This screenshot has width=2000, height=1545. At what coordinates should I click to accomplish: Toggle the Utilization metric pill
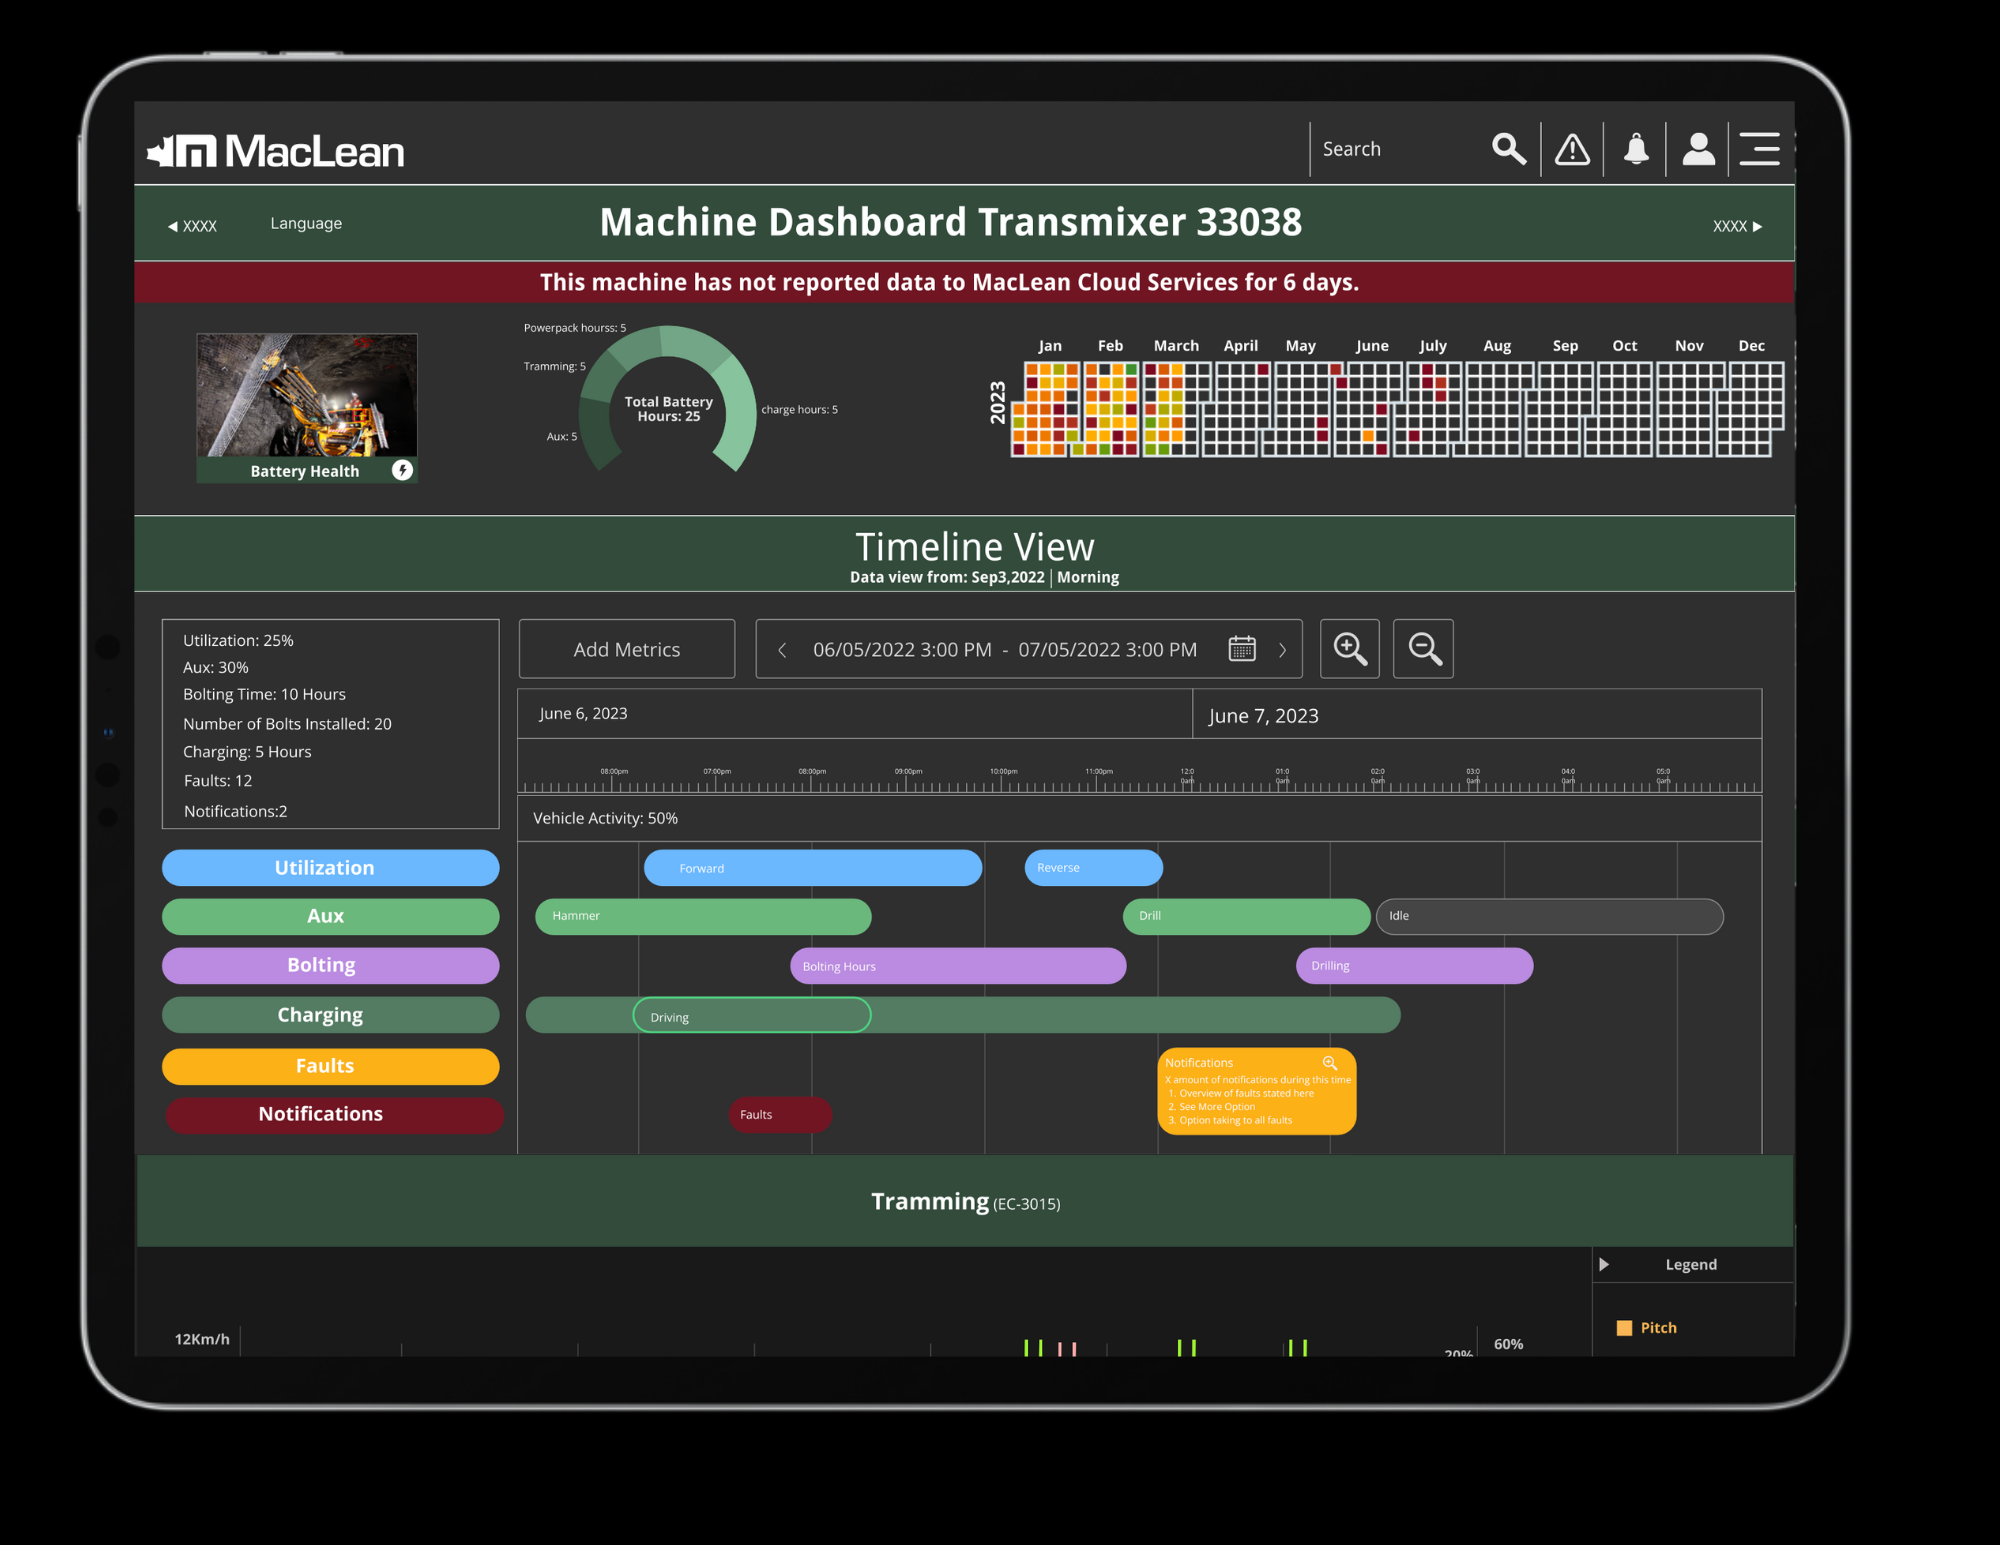point(330,868)
